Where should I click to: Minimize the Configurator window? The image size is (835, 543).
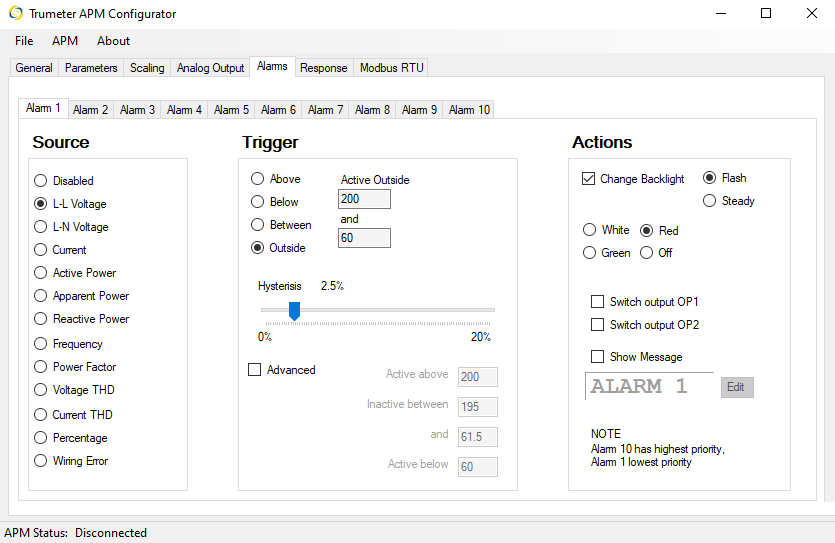tap(721, 13)
